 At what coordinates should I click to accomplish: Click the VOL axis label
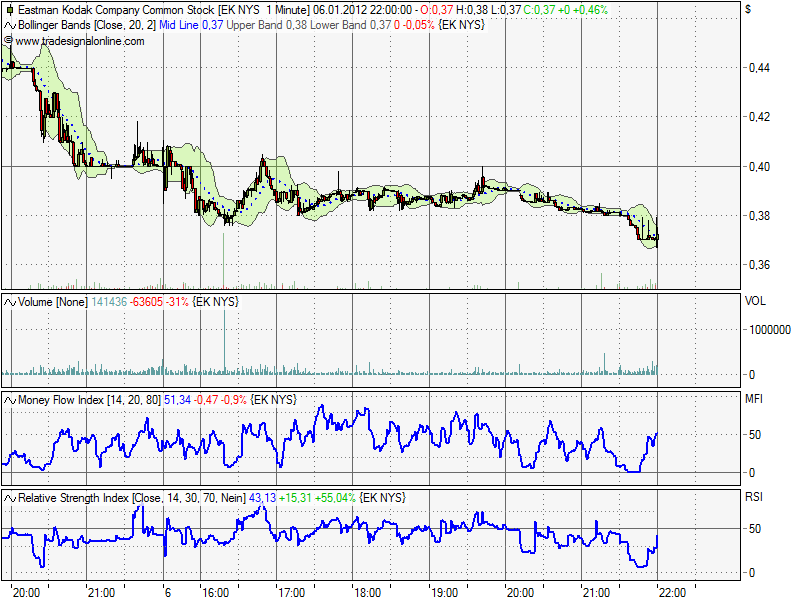755,299
